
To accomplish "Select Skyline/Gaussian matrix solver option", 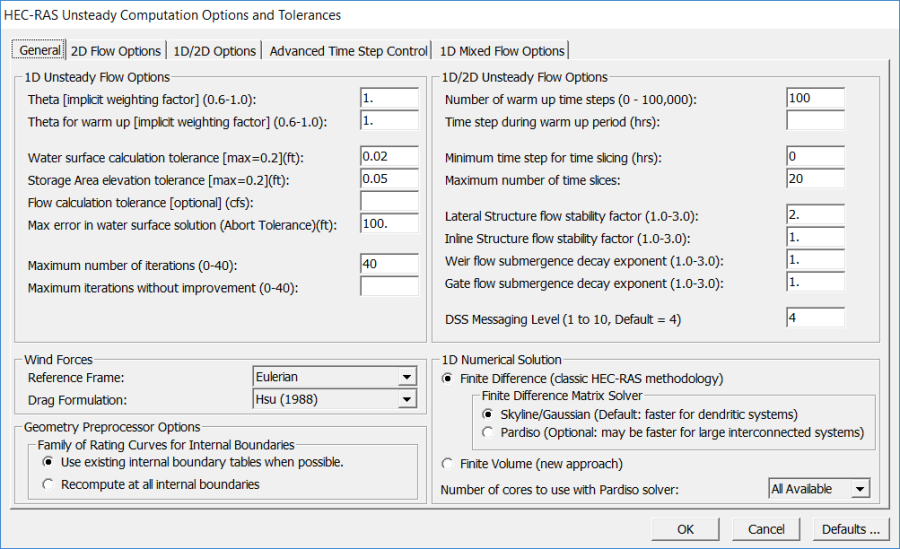I will [639, 415].
